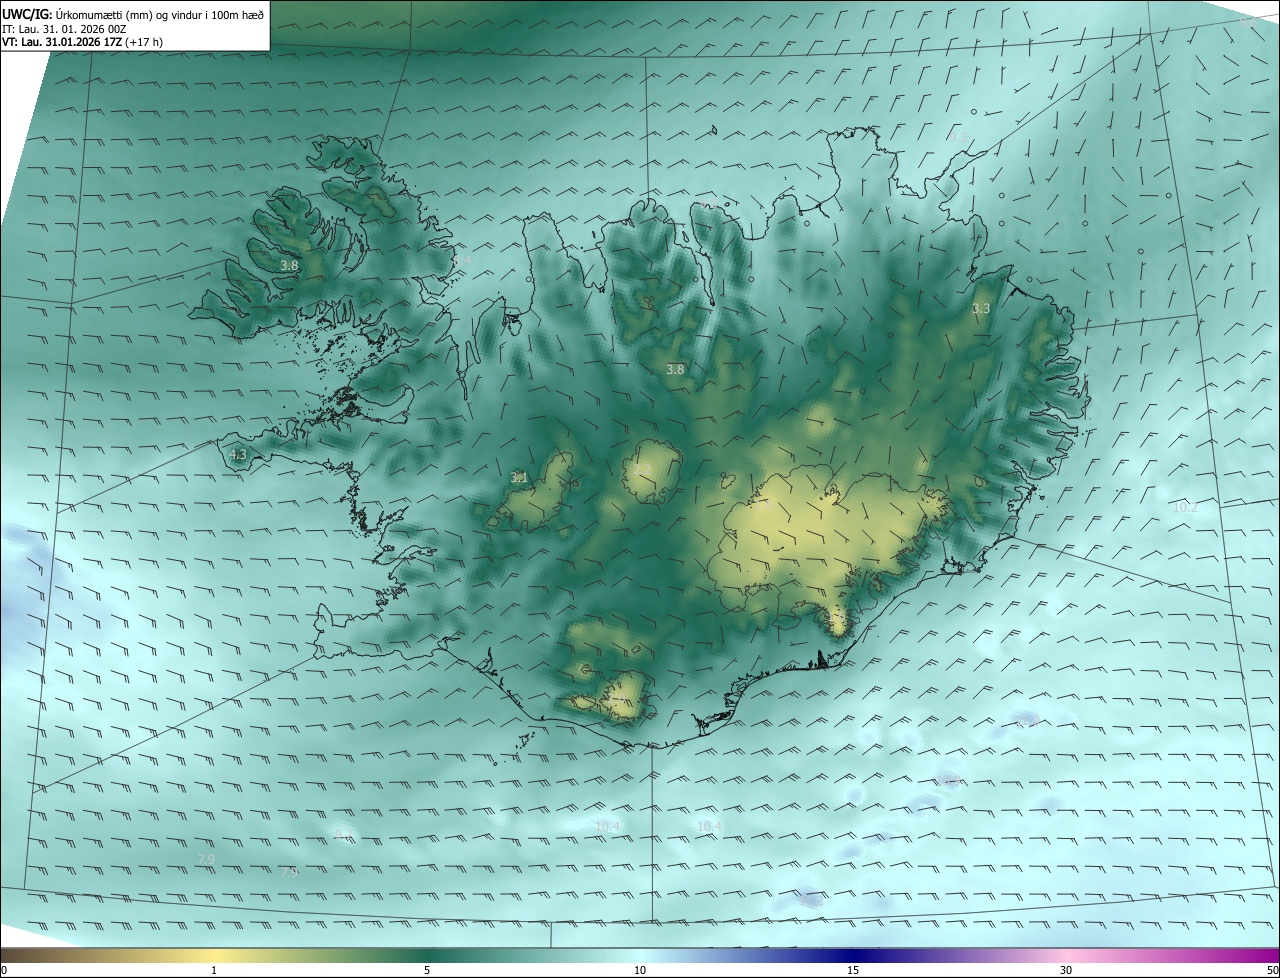Click the 3.8 value in the Westfjords
Screen dimensions: 1280x978
tap(289, 265)
